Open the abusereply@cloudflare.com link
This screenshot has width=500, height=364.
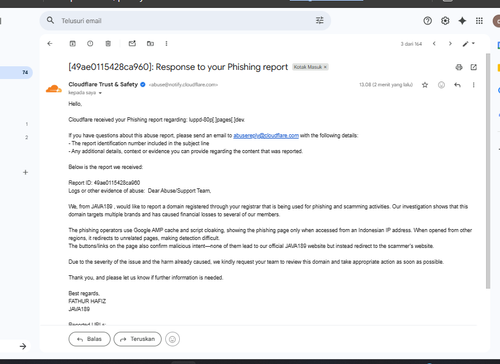266,135
